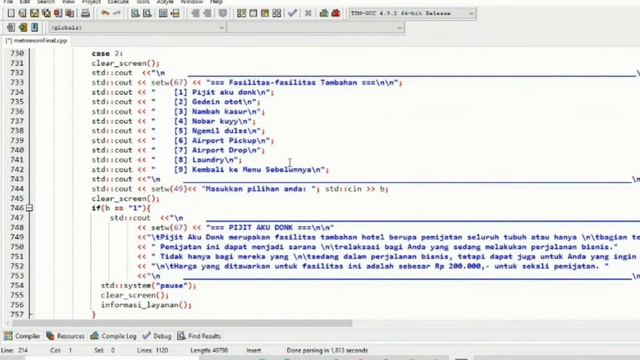Click the editor horizontal scrollbar thumb
Viewport: 640px width, 360px height.
182,323
